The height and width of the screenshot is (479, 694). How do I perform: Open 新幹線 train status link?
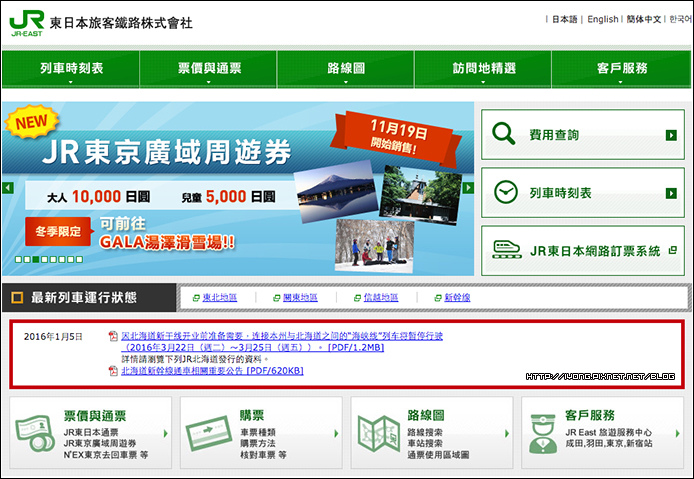point(457,297)
